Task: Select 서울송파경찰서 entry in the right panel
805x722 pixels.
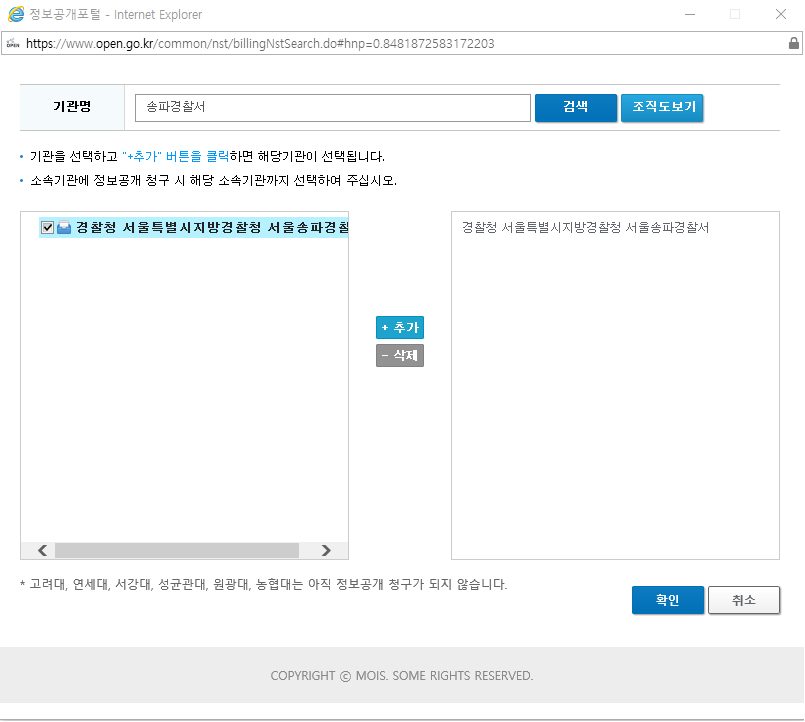Action: 585,228
